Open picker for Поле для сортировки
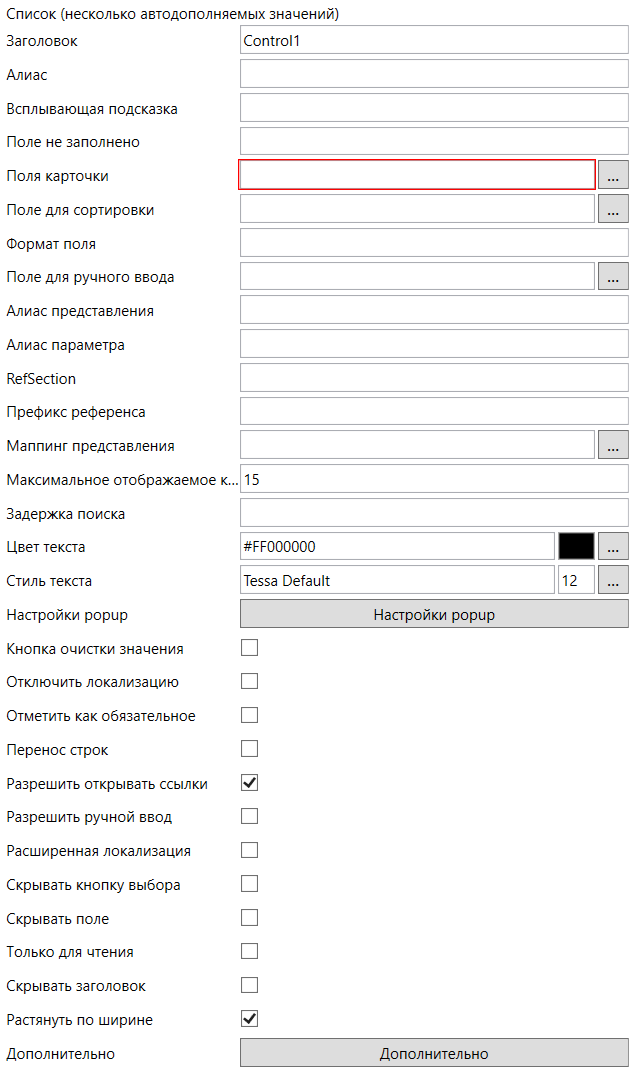 point(613,209)
